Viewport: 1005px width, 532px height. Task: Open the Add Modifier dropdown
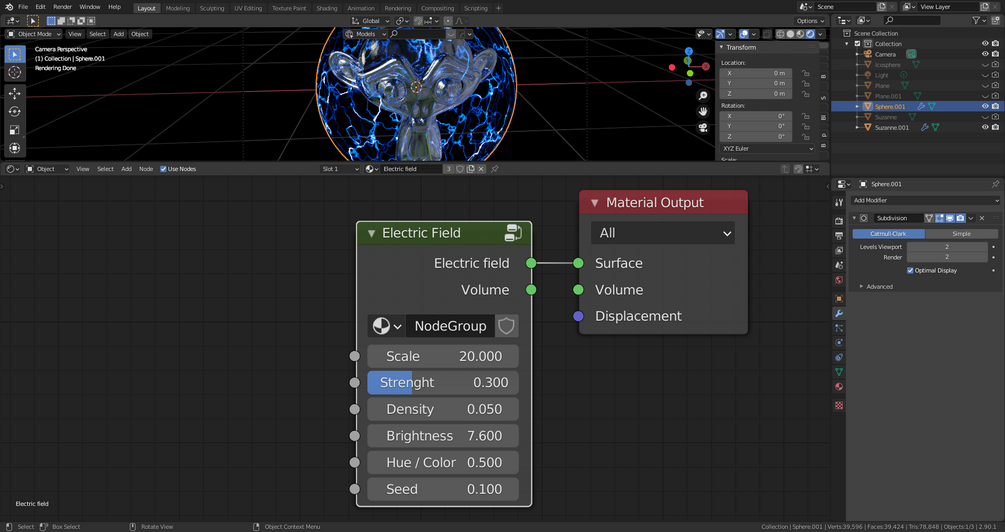click(926, 201)
